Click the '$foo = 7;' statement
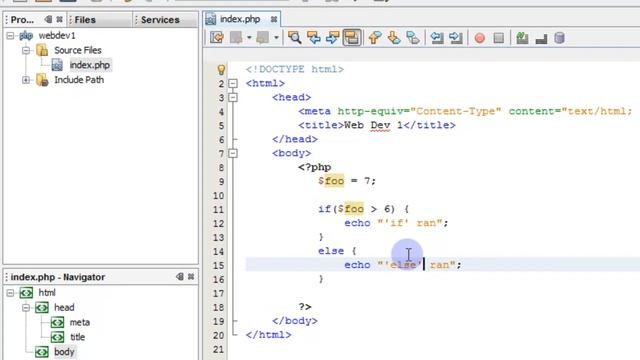Screen dimensions: 640x360 click(347, 181)
